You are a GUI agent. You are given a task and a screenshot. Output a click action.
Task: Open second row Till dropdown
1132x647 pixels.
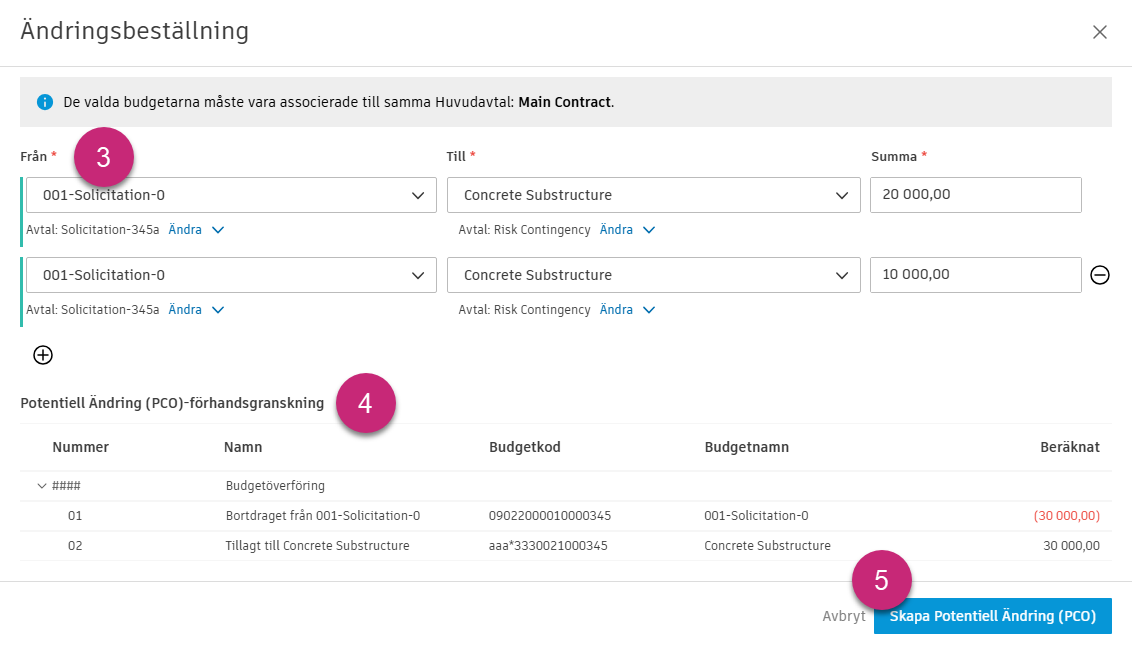[x=653, y=275]
